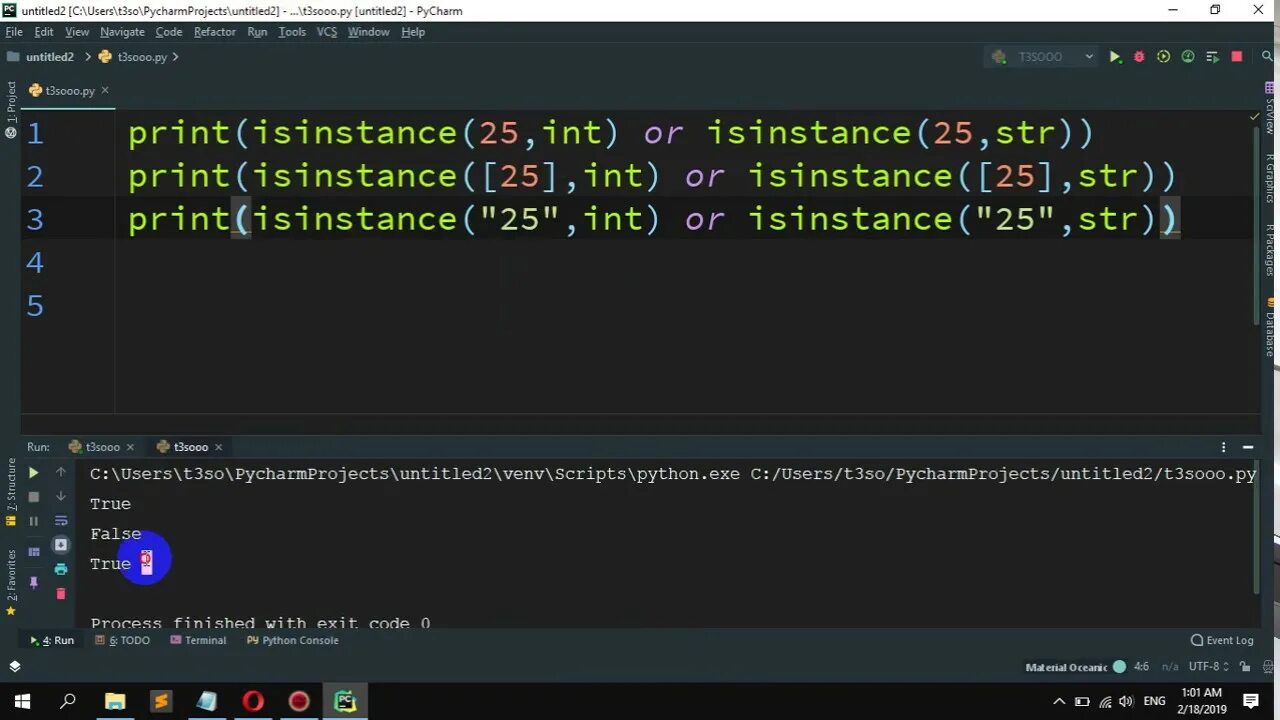This screenshot has height=720, width=1280.
Task: Open the Event Log
Action: [1222, 640]
